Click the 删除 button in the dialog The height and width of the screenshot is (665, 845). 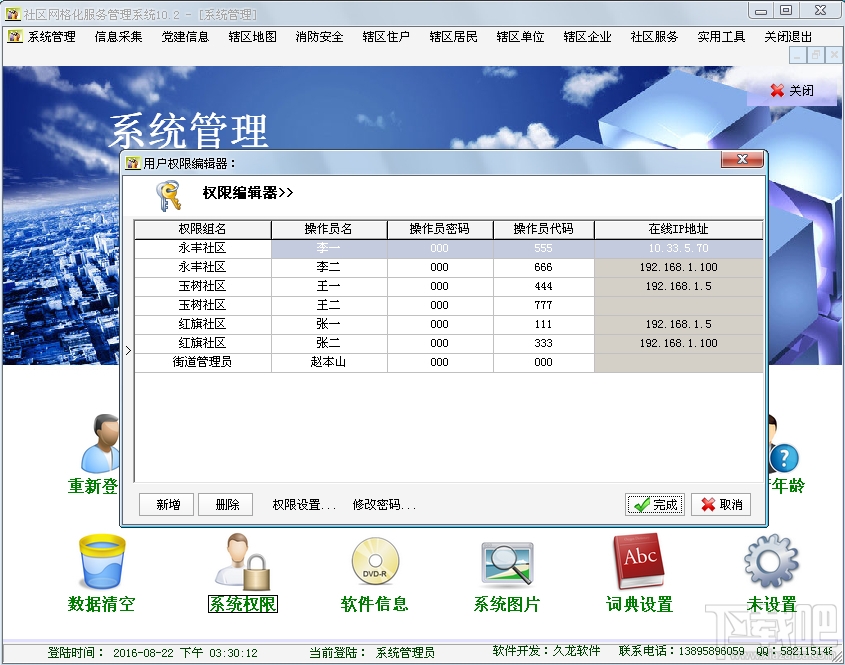coord(225,505)
